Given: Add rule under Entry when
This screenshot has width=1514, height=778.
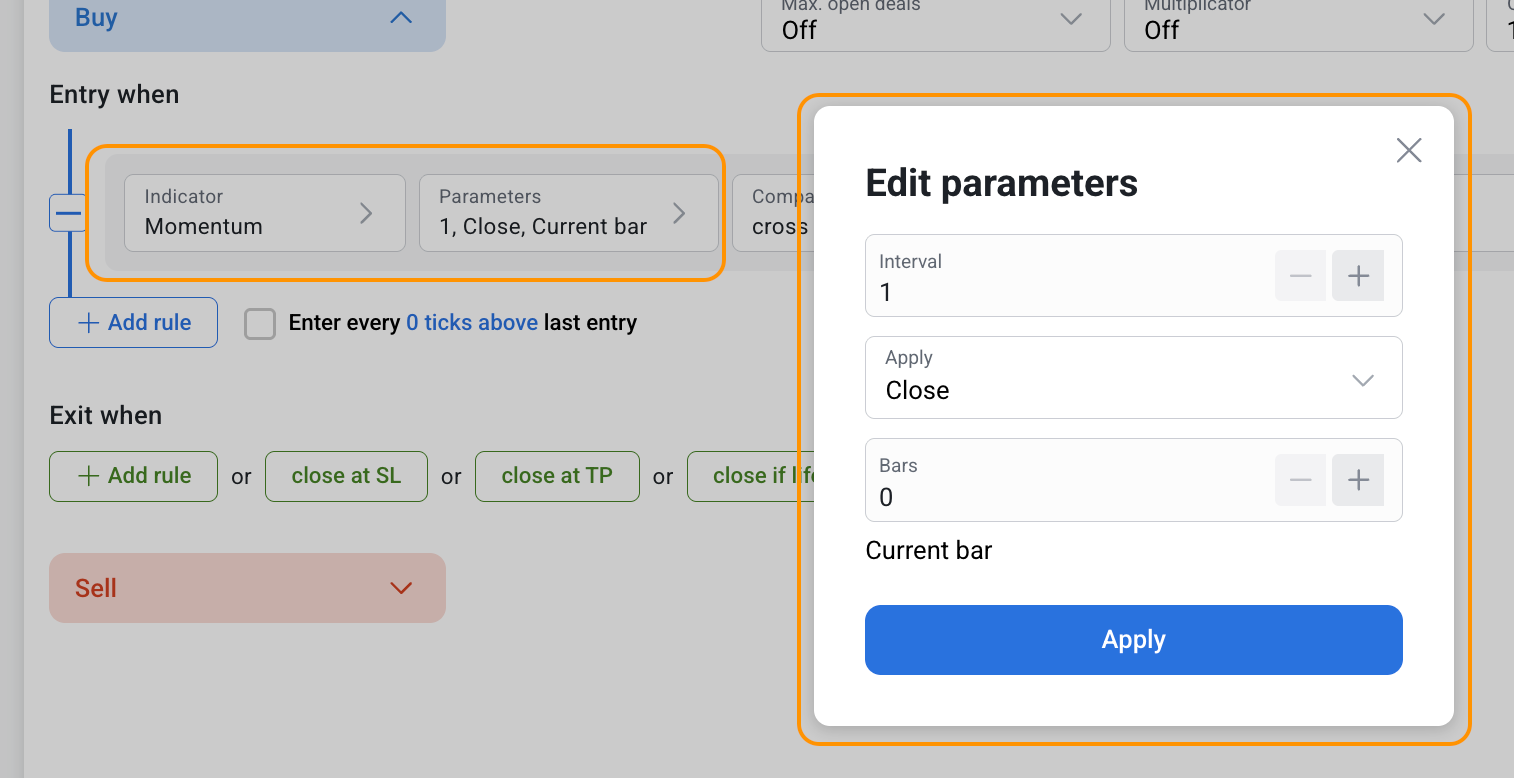Looking at the screenshot, I should point(133,323).
